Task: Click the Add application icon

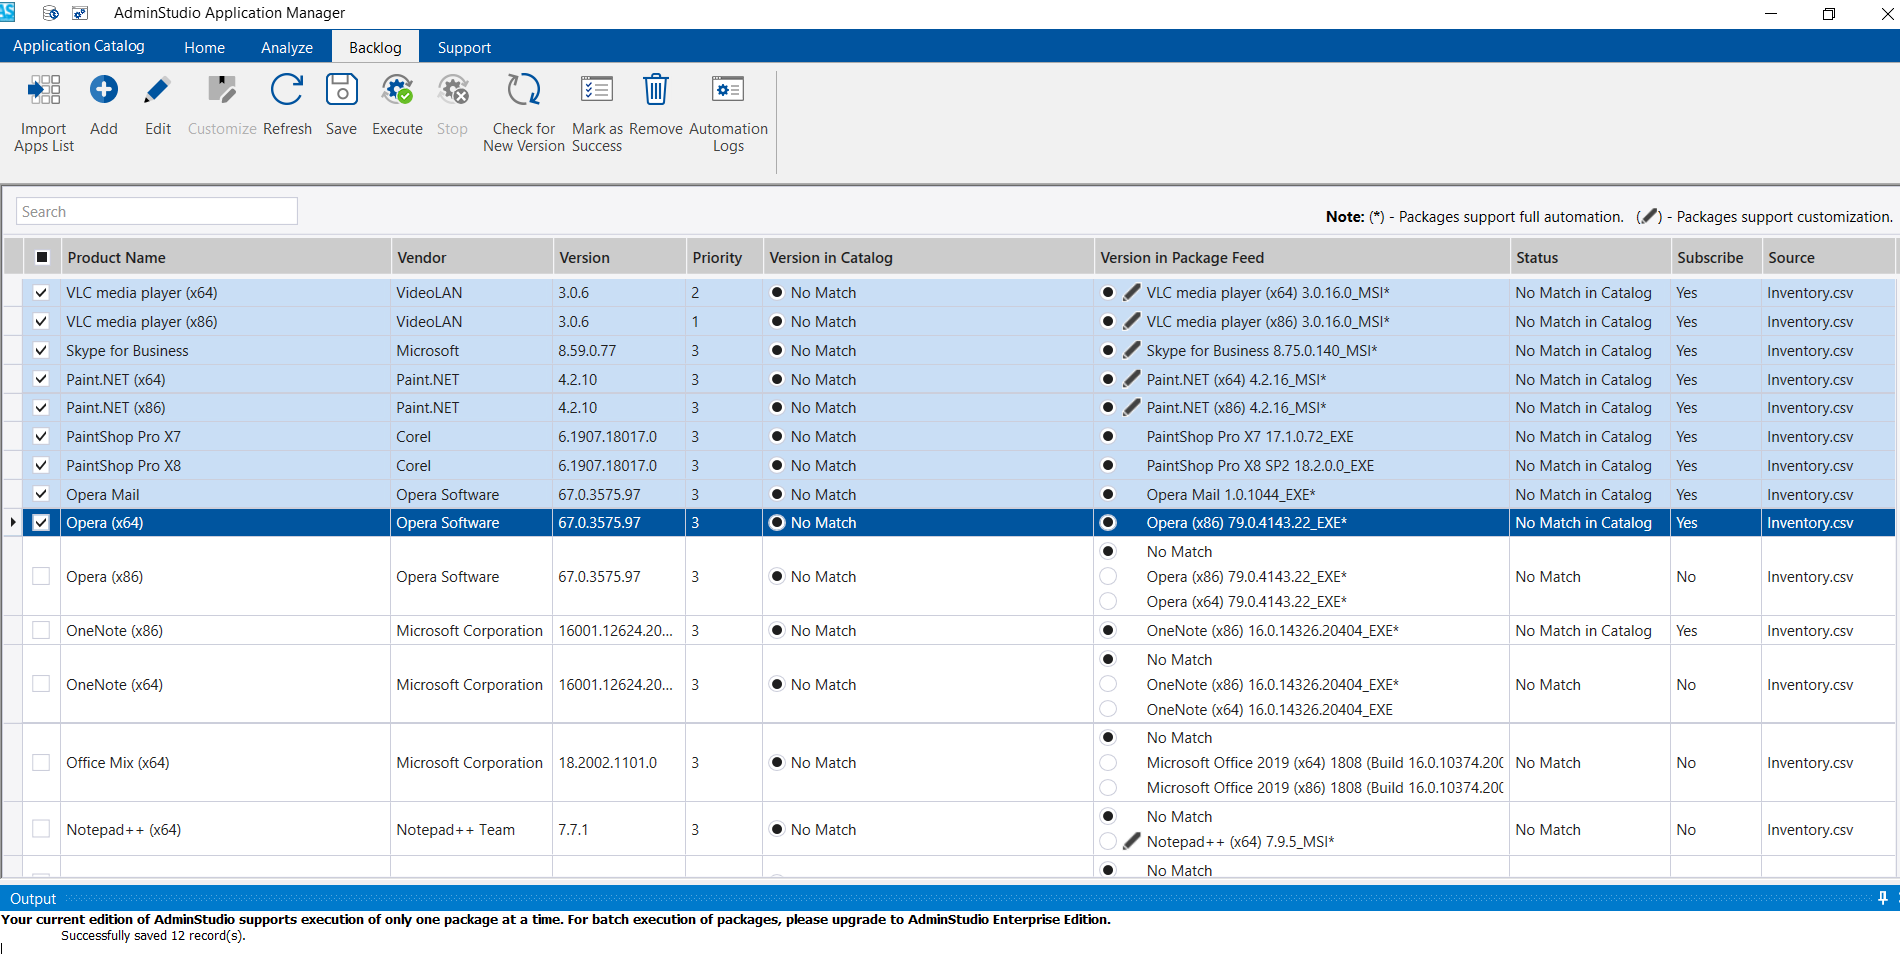Action: coord(104,90)
